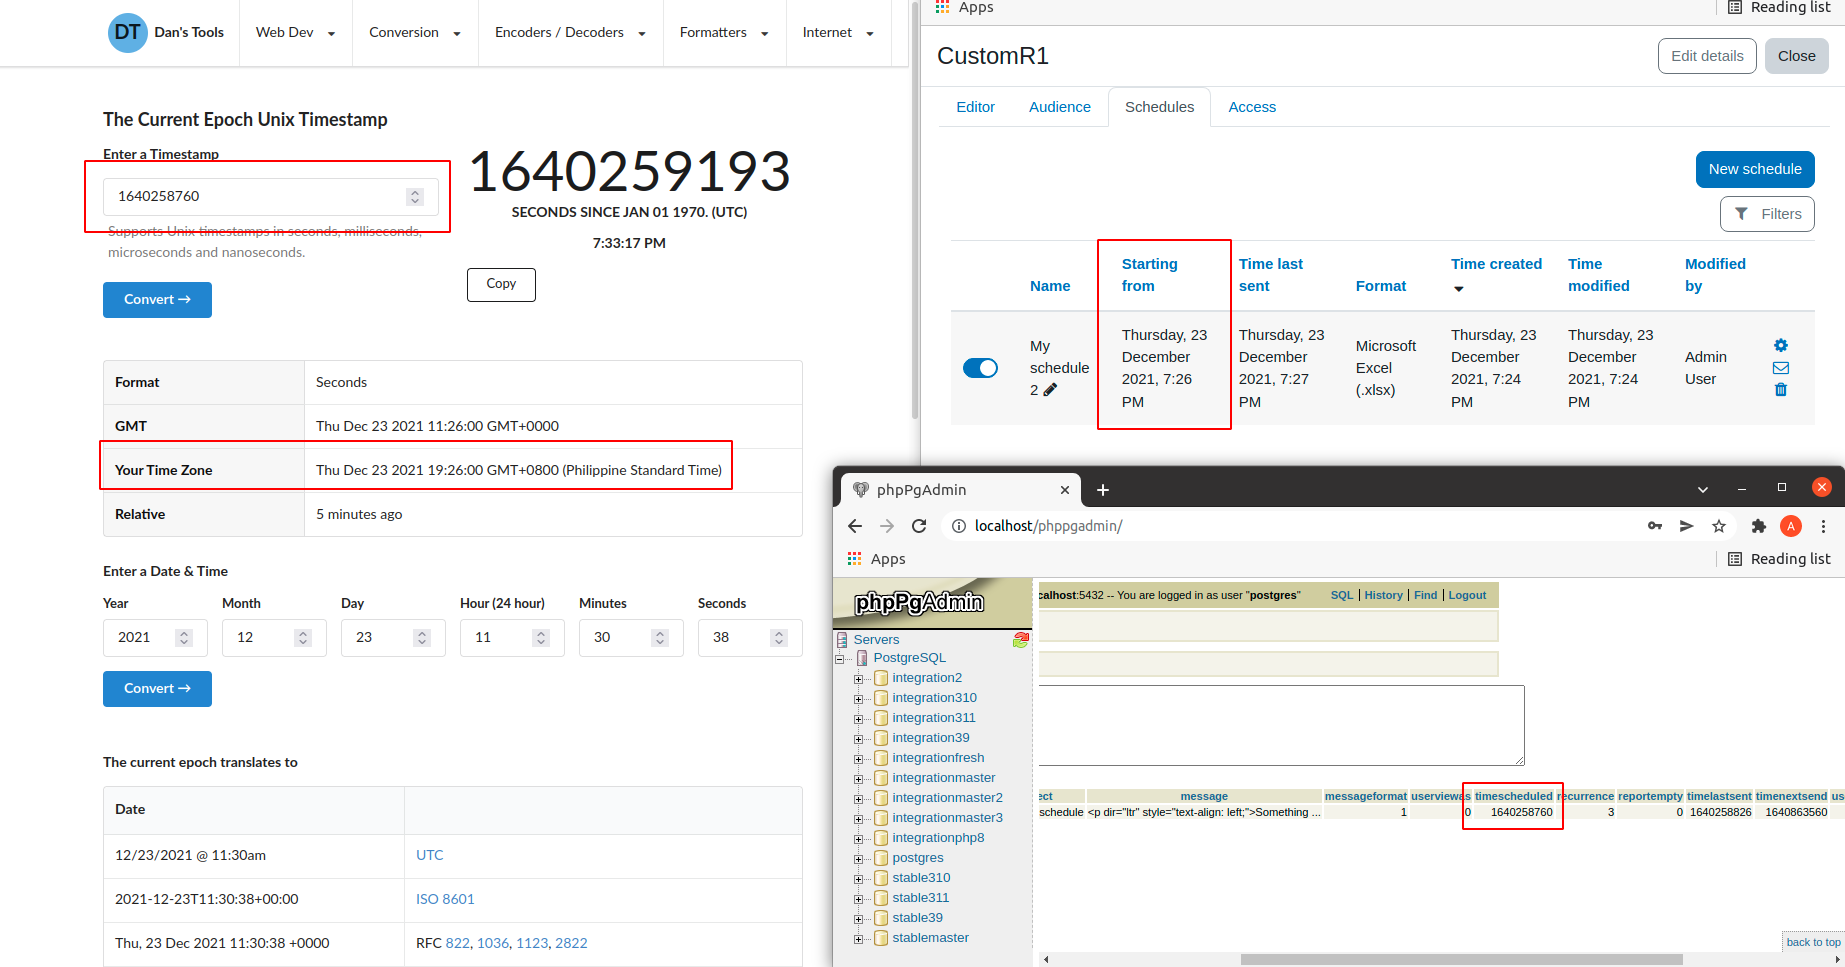Select the Schedules tab
Screen dimensions: 1845x967
click(x=1159, y=107)
